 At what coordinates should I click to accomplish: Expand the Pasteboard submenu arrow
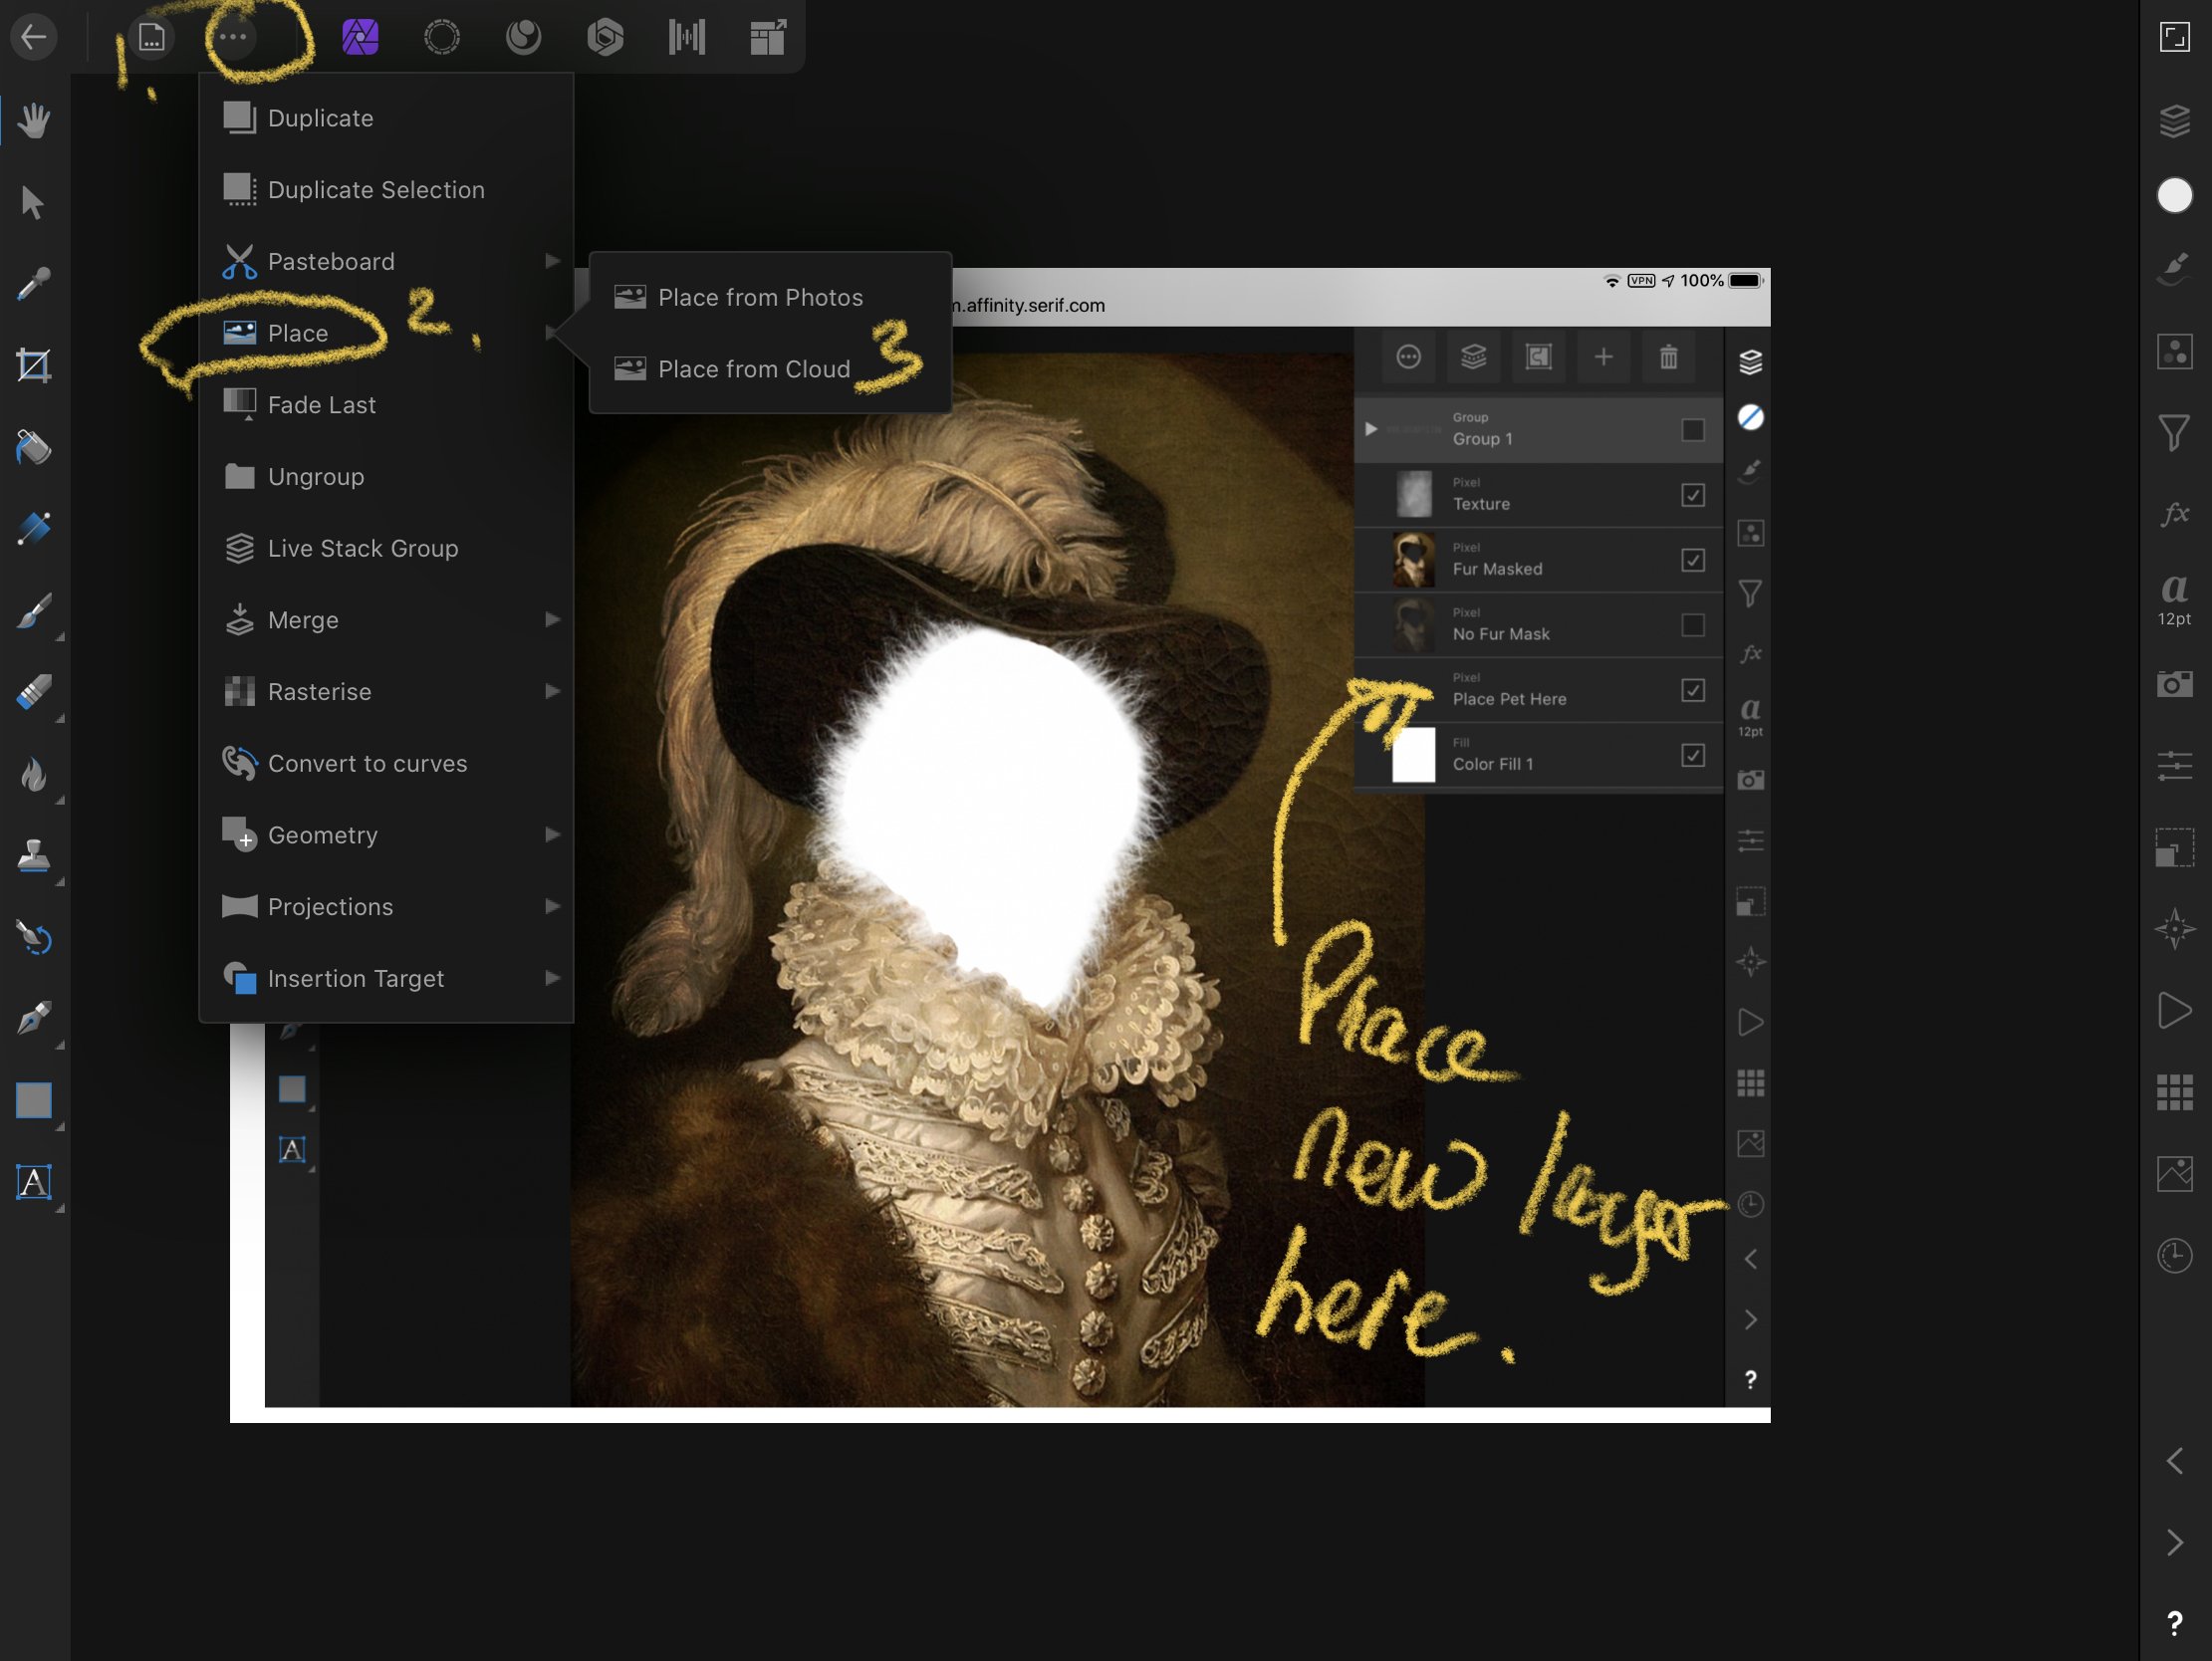click(x=552, y=261)
